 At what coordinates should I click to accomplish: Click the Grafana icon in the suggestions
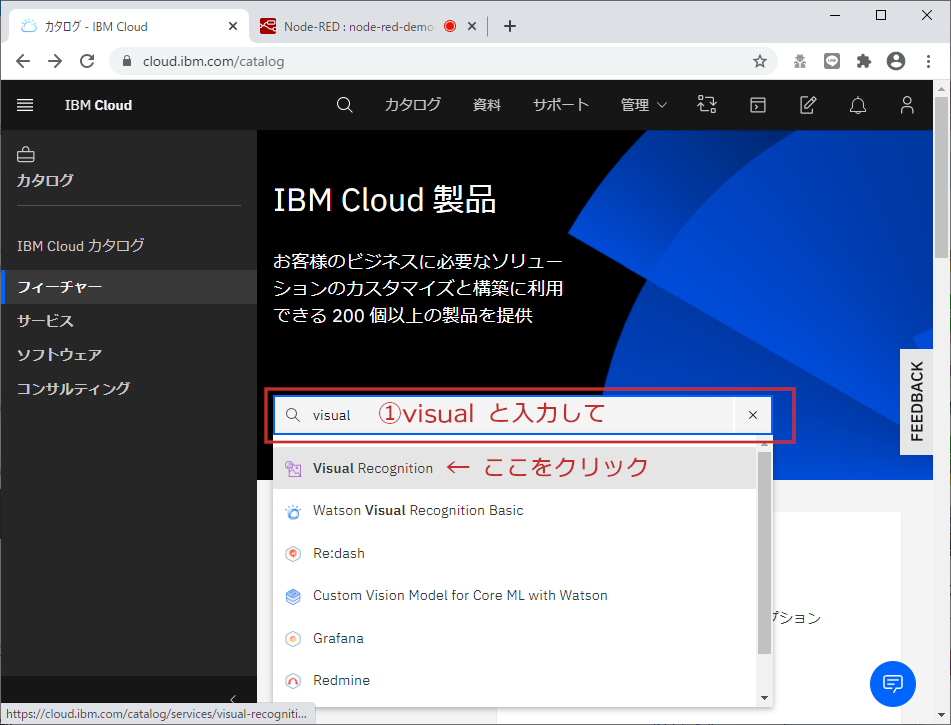293,638
